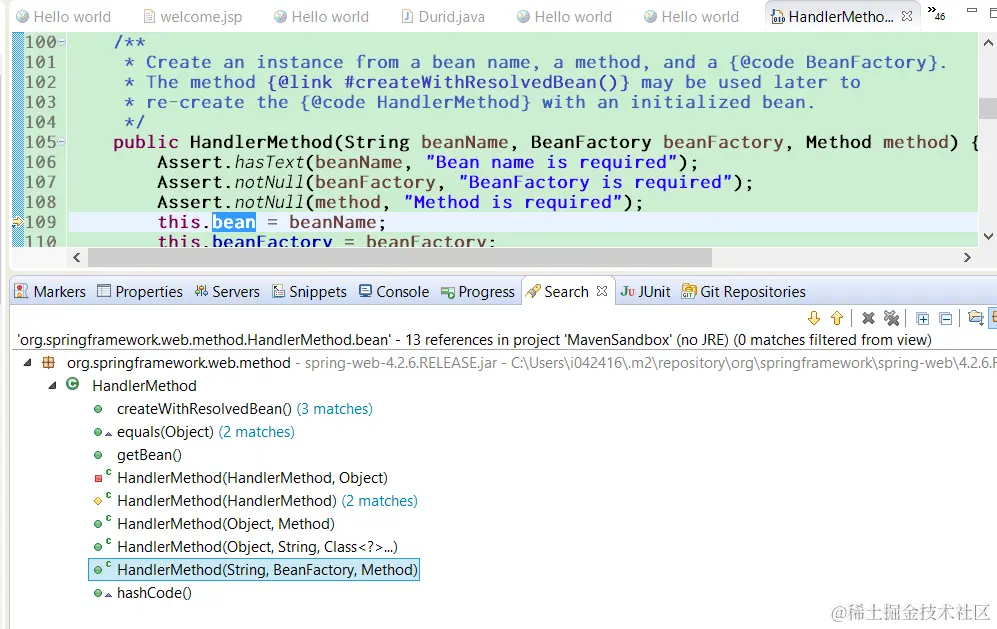Close the HandlerMethod editor tab

click(907, 16)
